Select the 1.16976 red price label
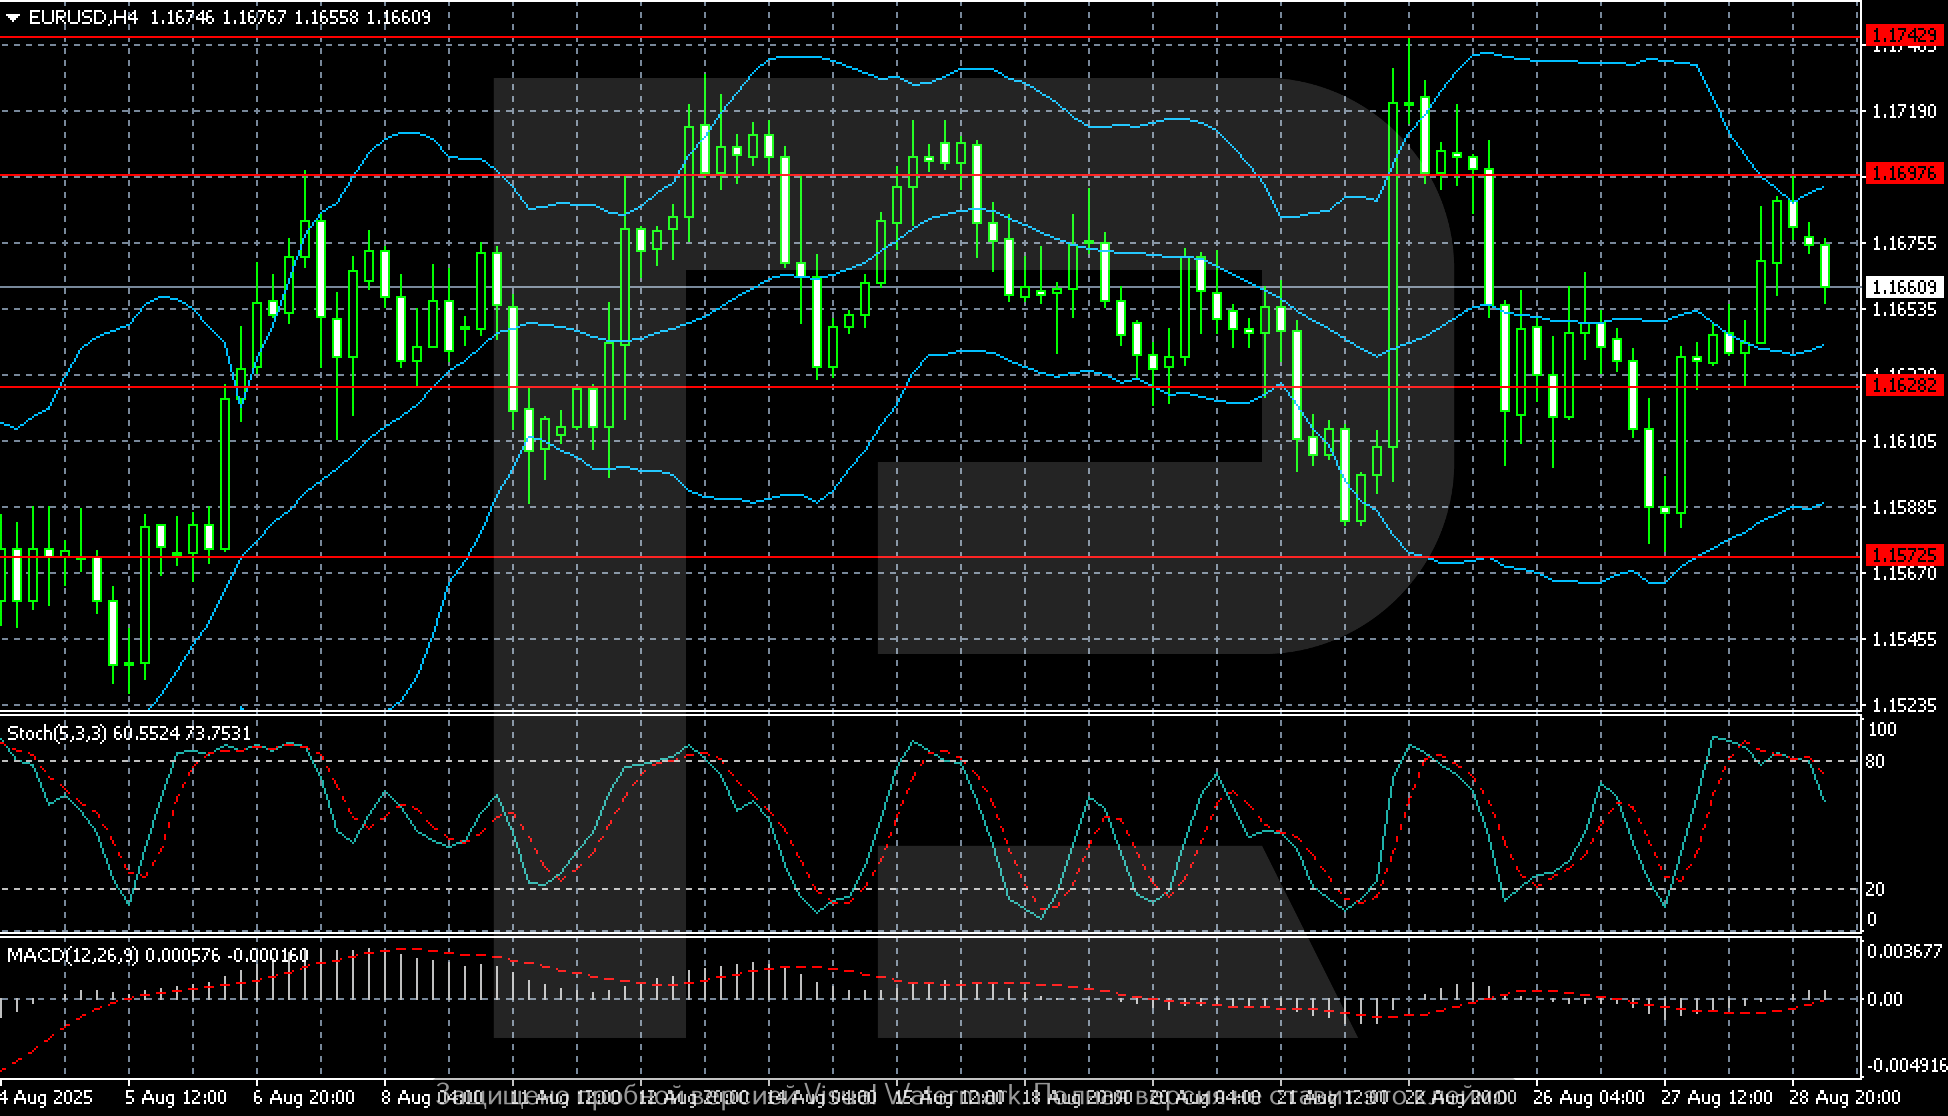The height and width of the screenshot is (1116, 1948). [x=1904, y=174]
